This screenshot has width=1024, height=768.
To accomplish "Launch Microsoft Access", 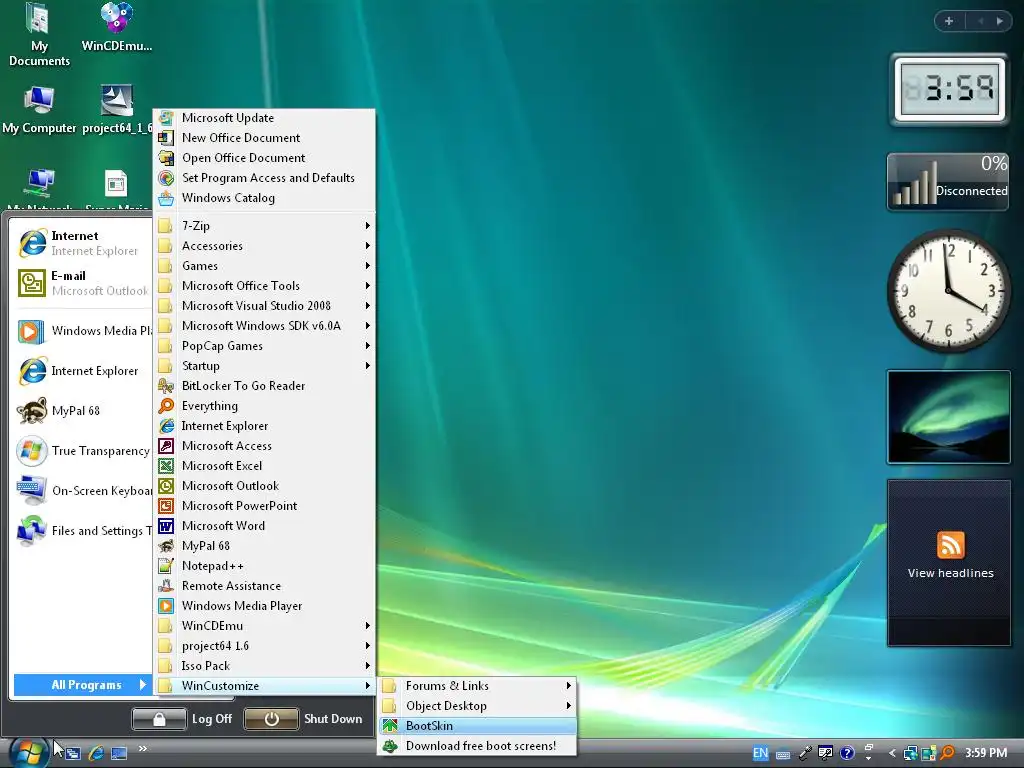I will pos(265,446).
